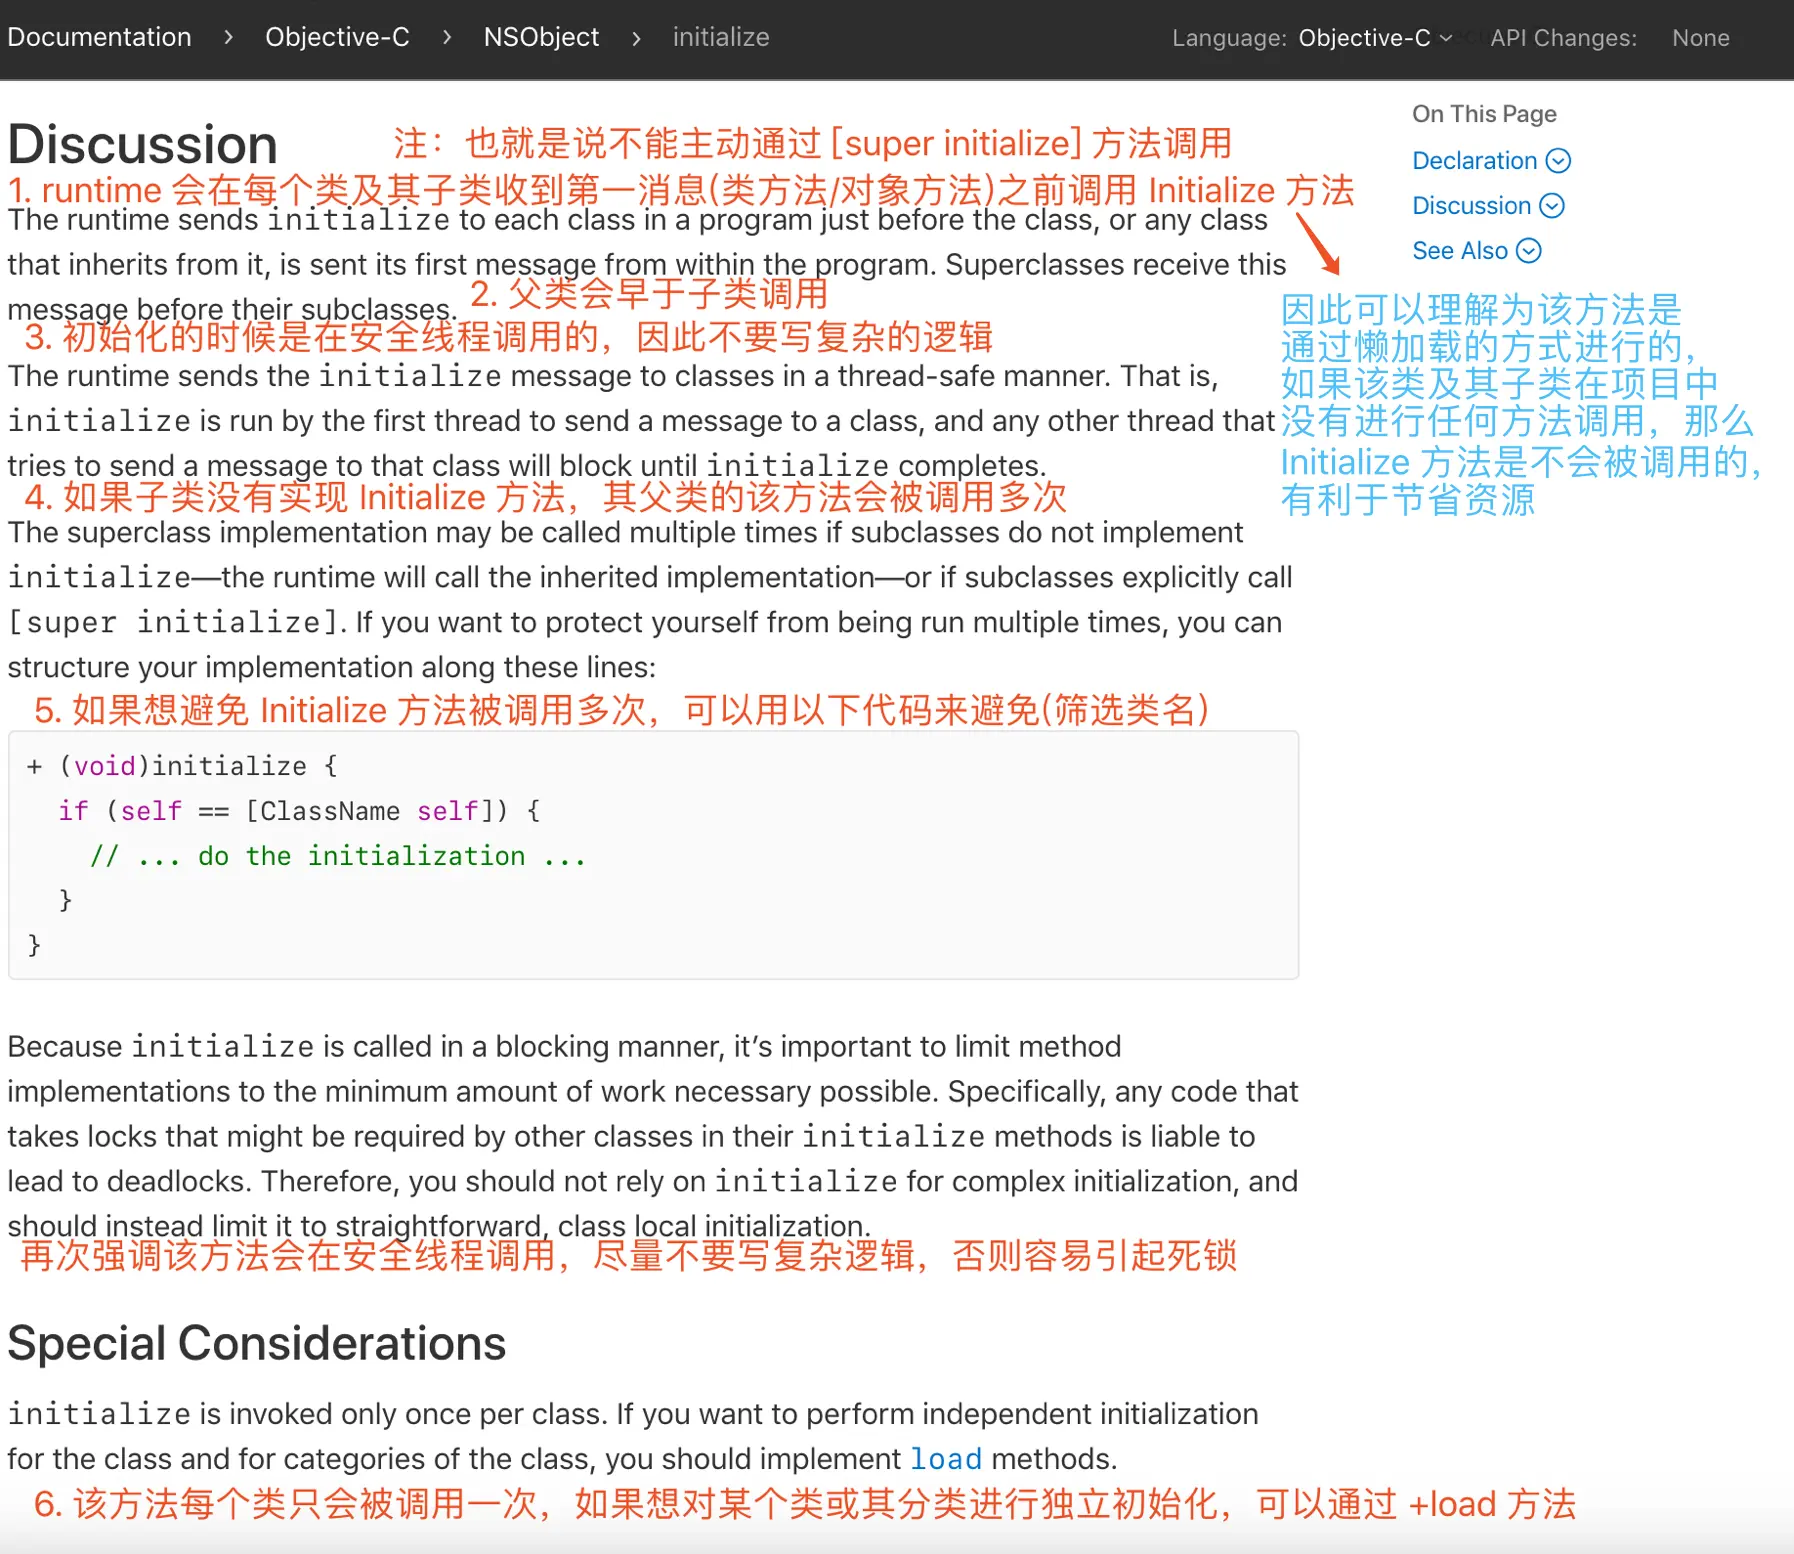Image resolution: width=1794 pixels, height=1554 pixels.
Task: Jump to Discussion section link
Action: click(x=1471, y=205)
